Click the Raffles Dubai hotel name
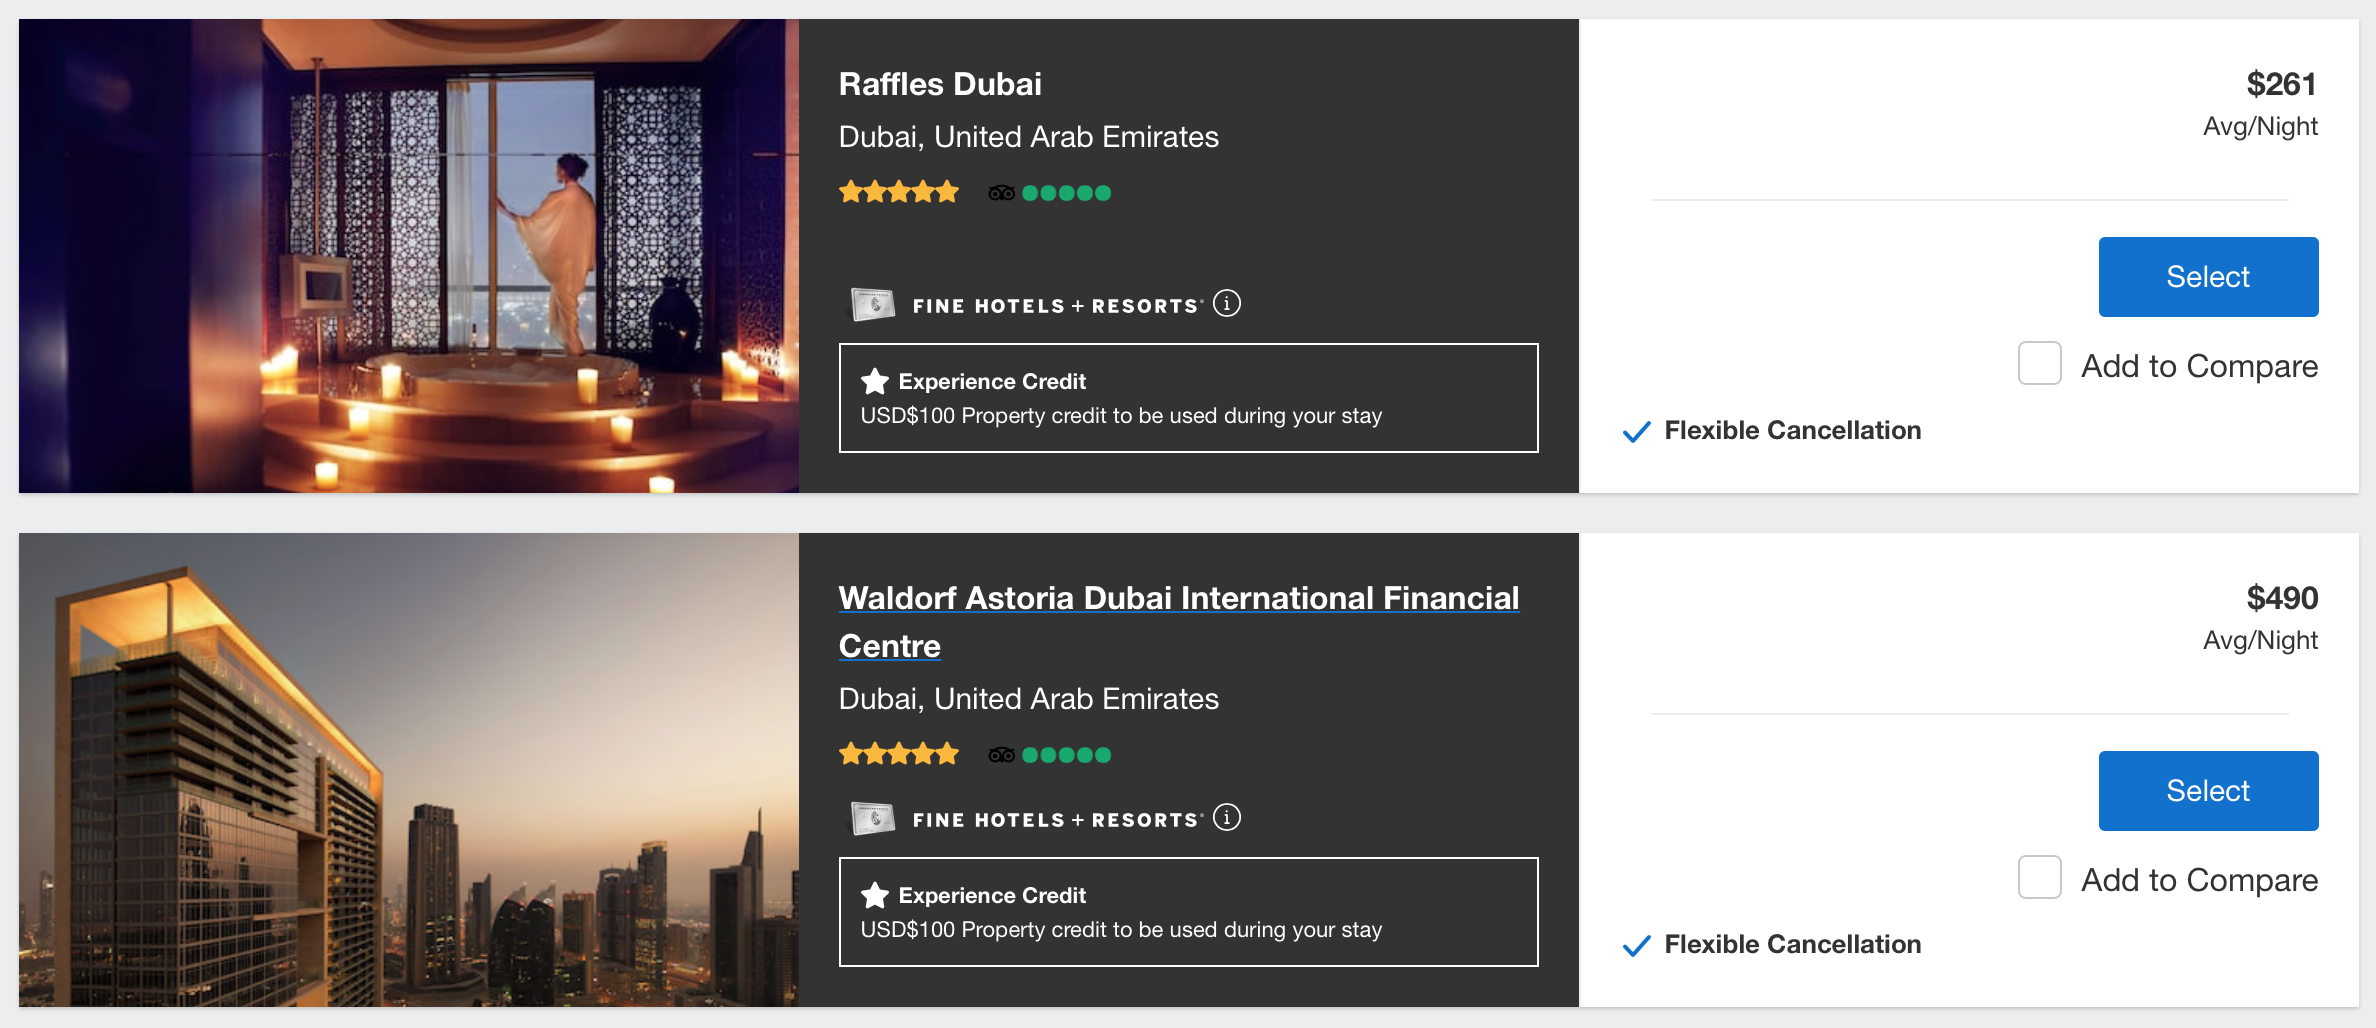2376x1028 pixels. [940, 84]
